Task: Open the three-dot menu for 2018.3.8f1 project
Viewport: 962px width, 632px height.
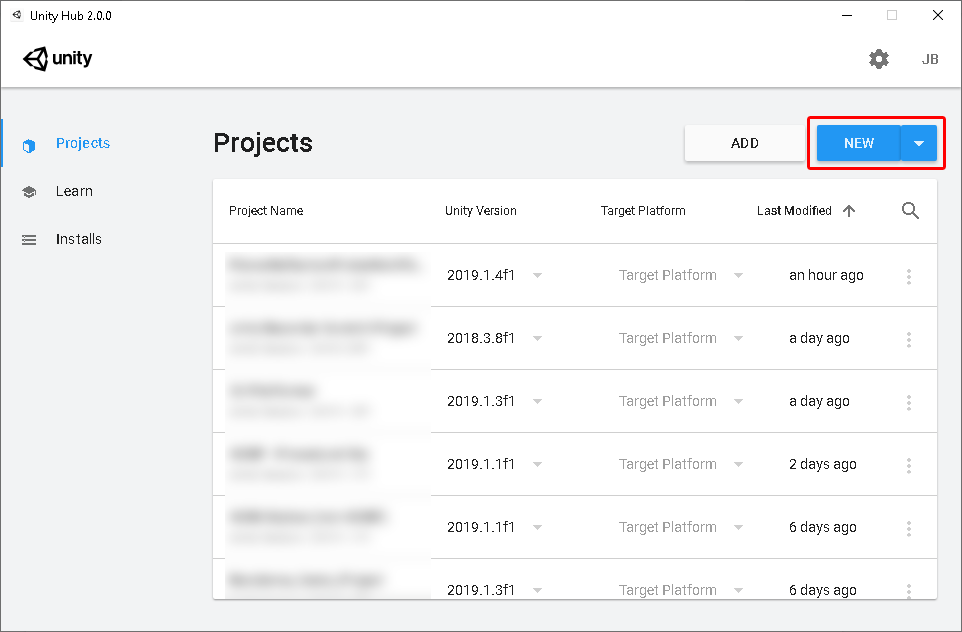Action: click(908, 339)
